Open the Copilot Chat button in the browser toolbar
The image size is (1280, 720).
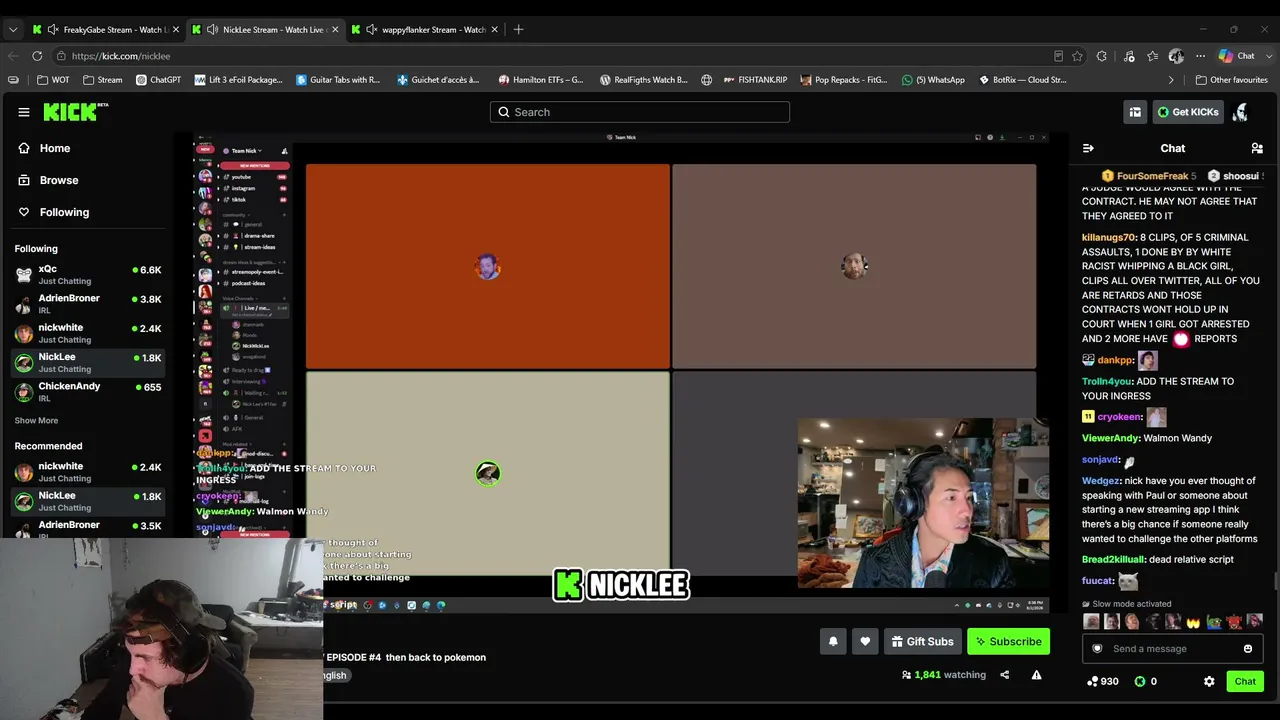1237,56
